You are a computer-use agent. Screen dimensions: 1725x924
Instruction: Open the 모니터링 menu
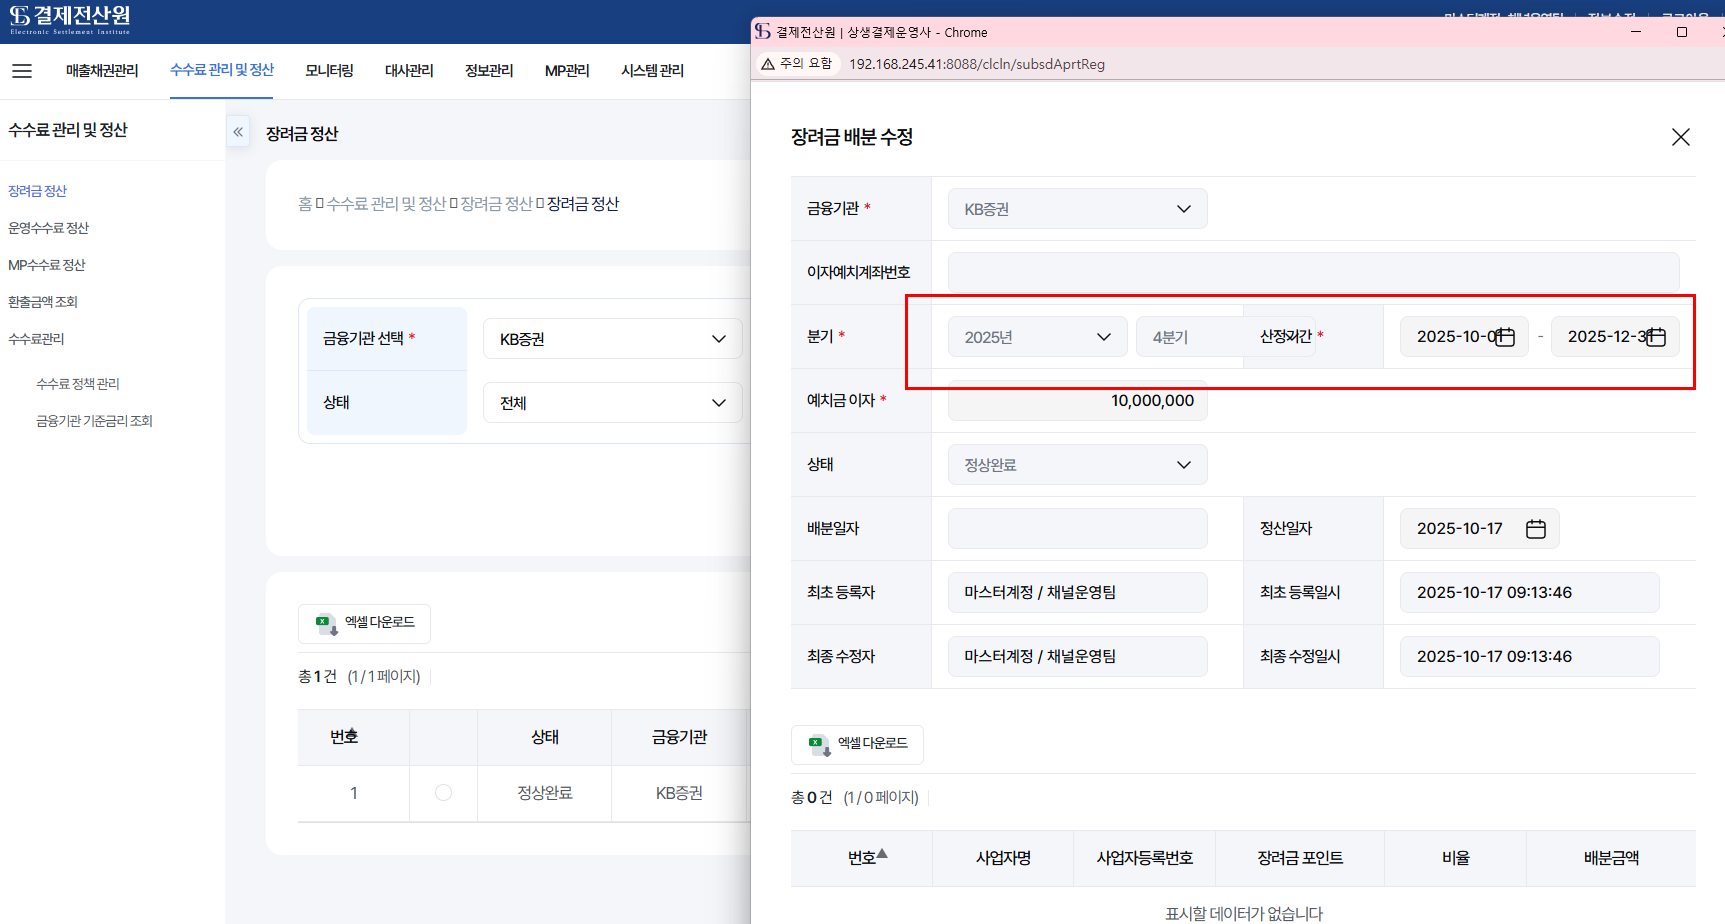[330, 71]
